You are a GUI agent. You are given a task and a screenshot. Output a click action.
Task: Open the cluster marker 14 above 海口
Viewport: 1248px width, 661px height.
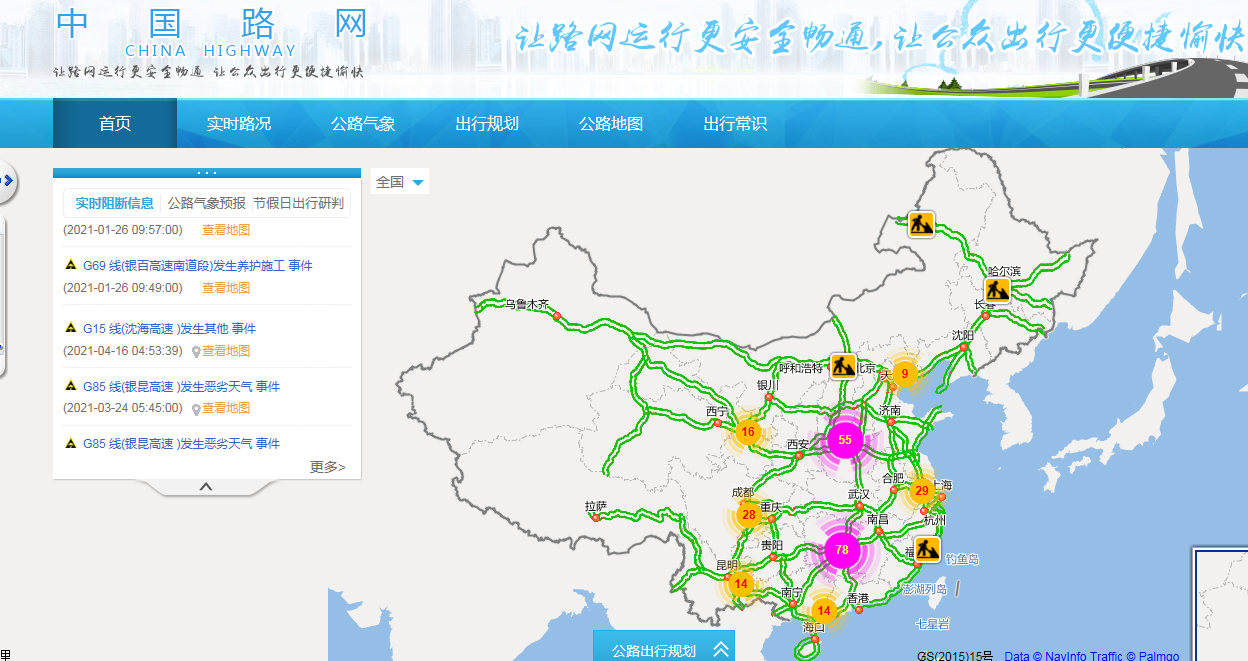(x=824, y=610)
